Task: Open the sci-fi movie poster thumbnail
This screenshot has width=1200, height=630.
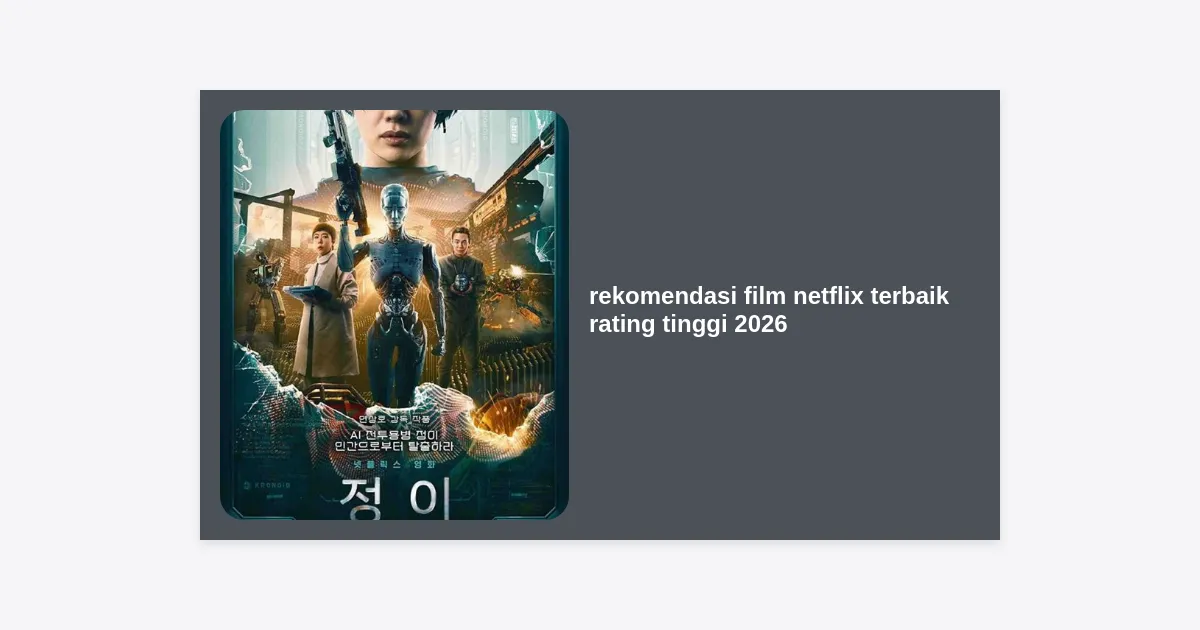Action: click(394, 315)
